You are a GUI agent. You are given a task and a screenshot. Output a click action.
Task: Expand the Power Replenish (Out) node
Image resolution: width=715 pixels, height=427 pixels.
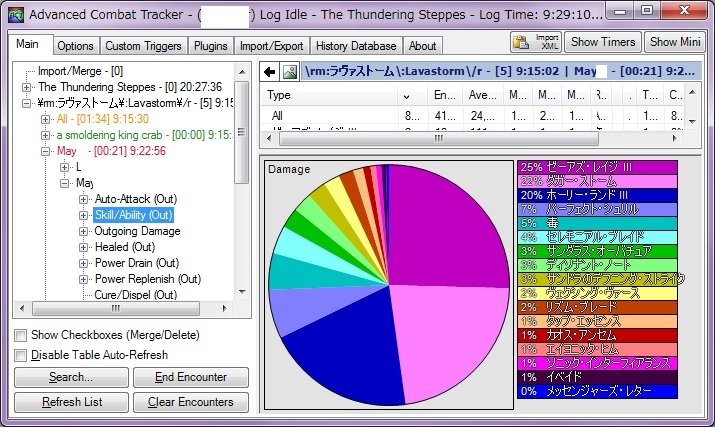[83, 279]
